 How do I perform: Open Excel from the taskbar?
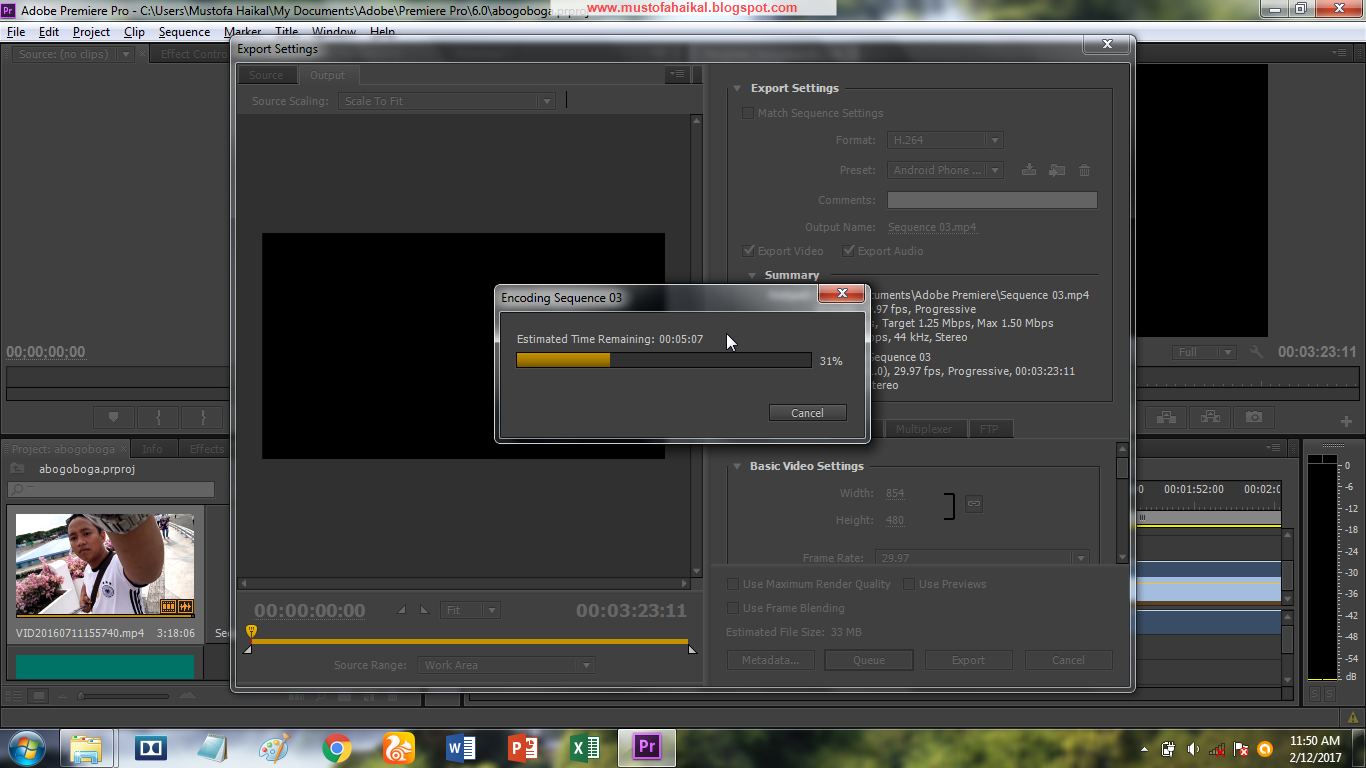point(585,748)
